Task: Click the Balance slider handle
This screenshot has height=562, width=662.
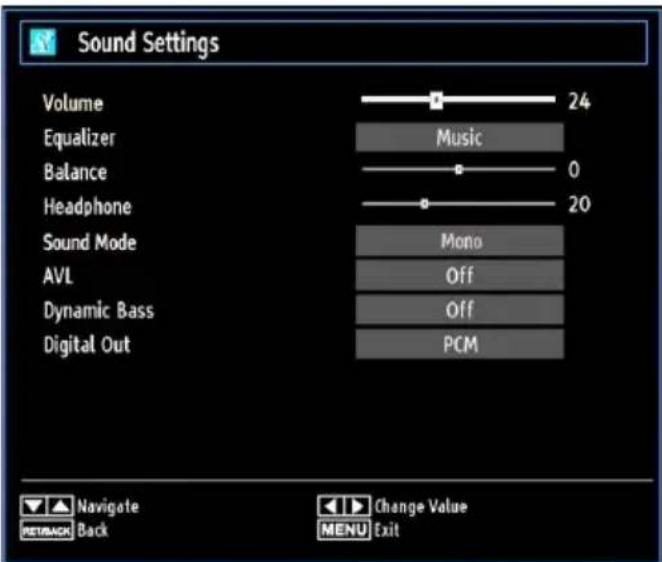Action: click(x=459, y=169)
